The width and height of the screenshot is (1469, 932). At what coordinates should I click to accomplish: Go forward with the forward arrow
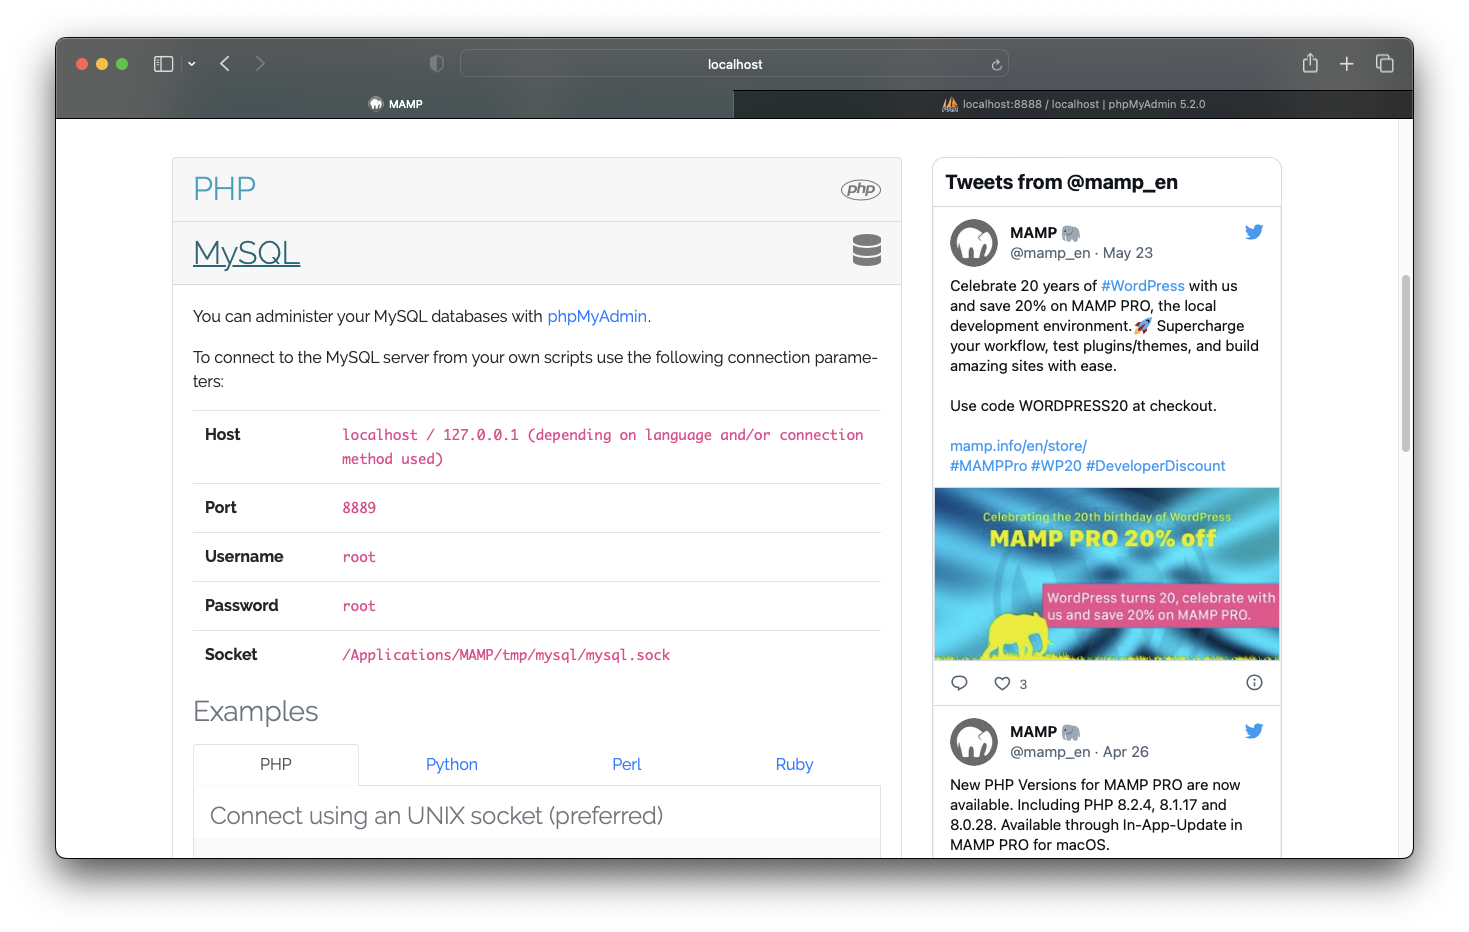pyautogui.click(x=260, y=64)
